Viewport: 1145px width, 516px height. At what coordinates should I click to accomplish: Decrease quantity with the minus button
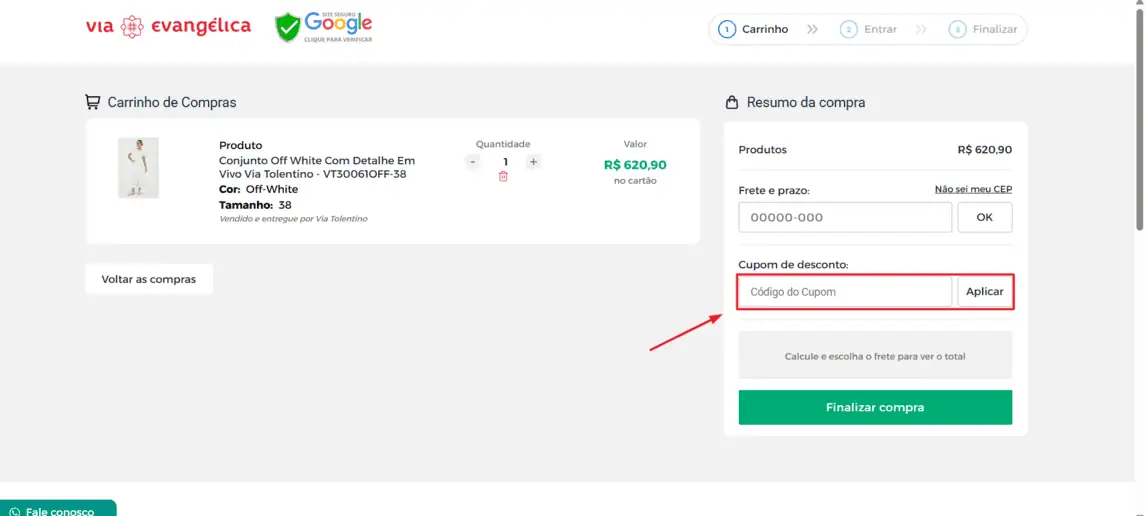pos(473,162)
